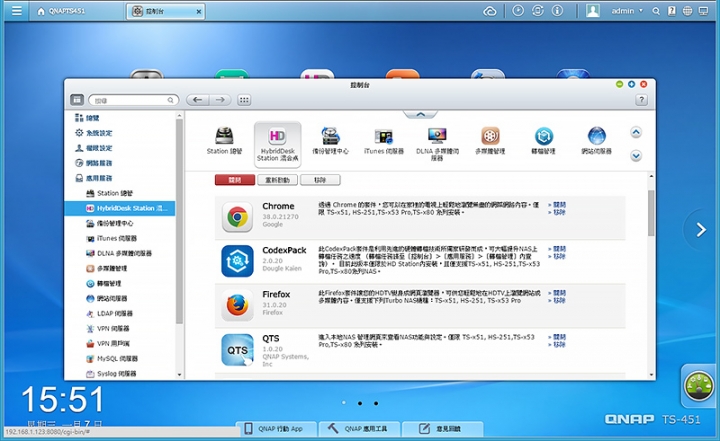Click 關閉 link in CodexPack row
720x441 pixels.
559,249
